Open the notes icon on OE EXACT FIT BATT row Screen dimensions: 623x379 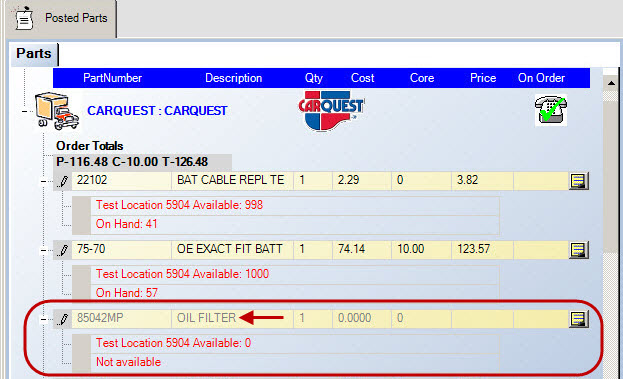(578, 250)
